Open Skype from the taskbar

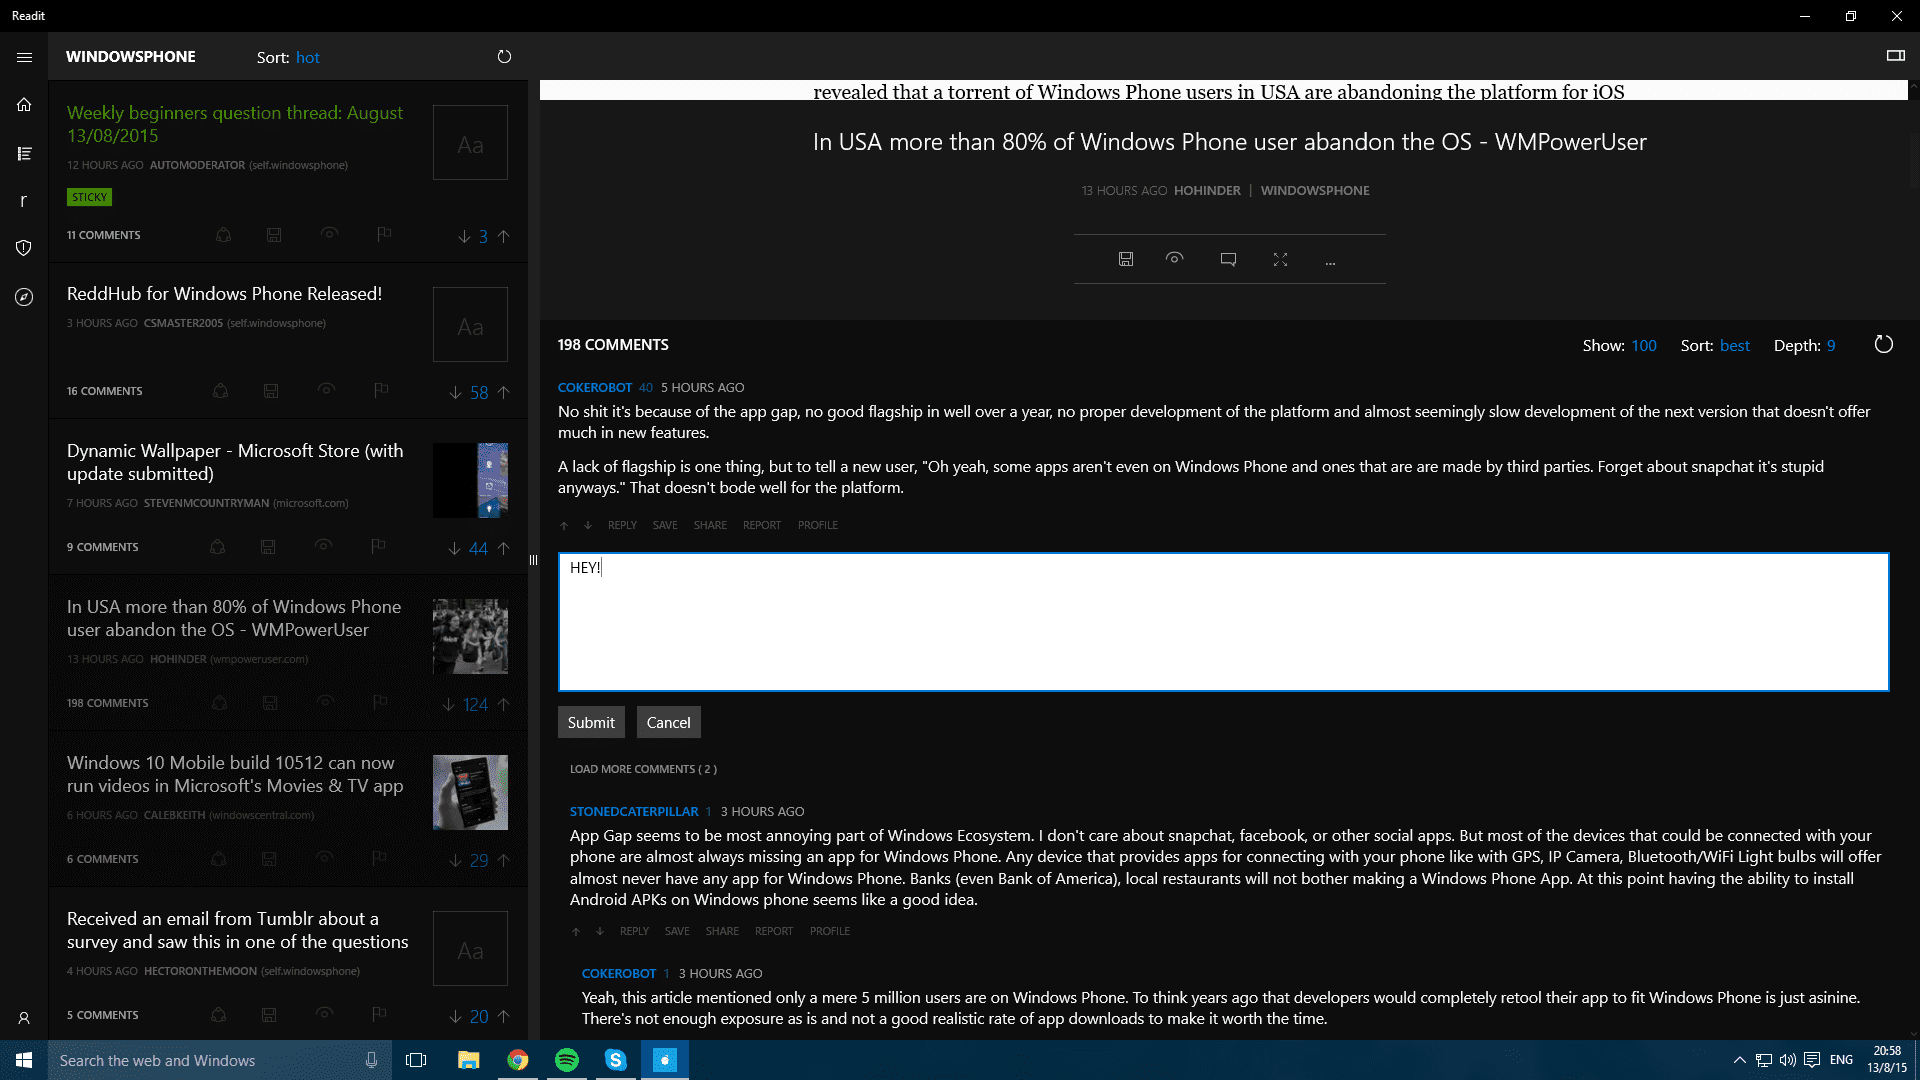[616, 1060]
